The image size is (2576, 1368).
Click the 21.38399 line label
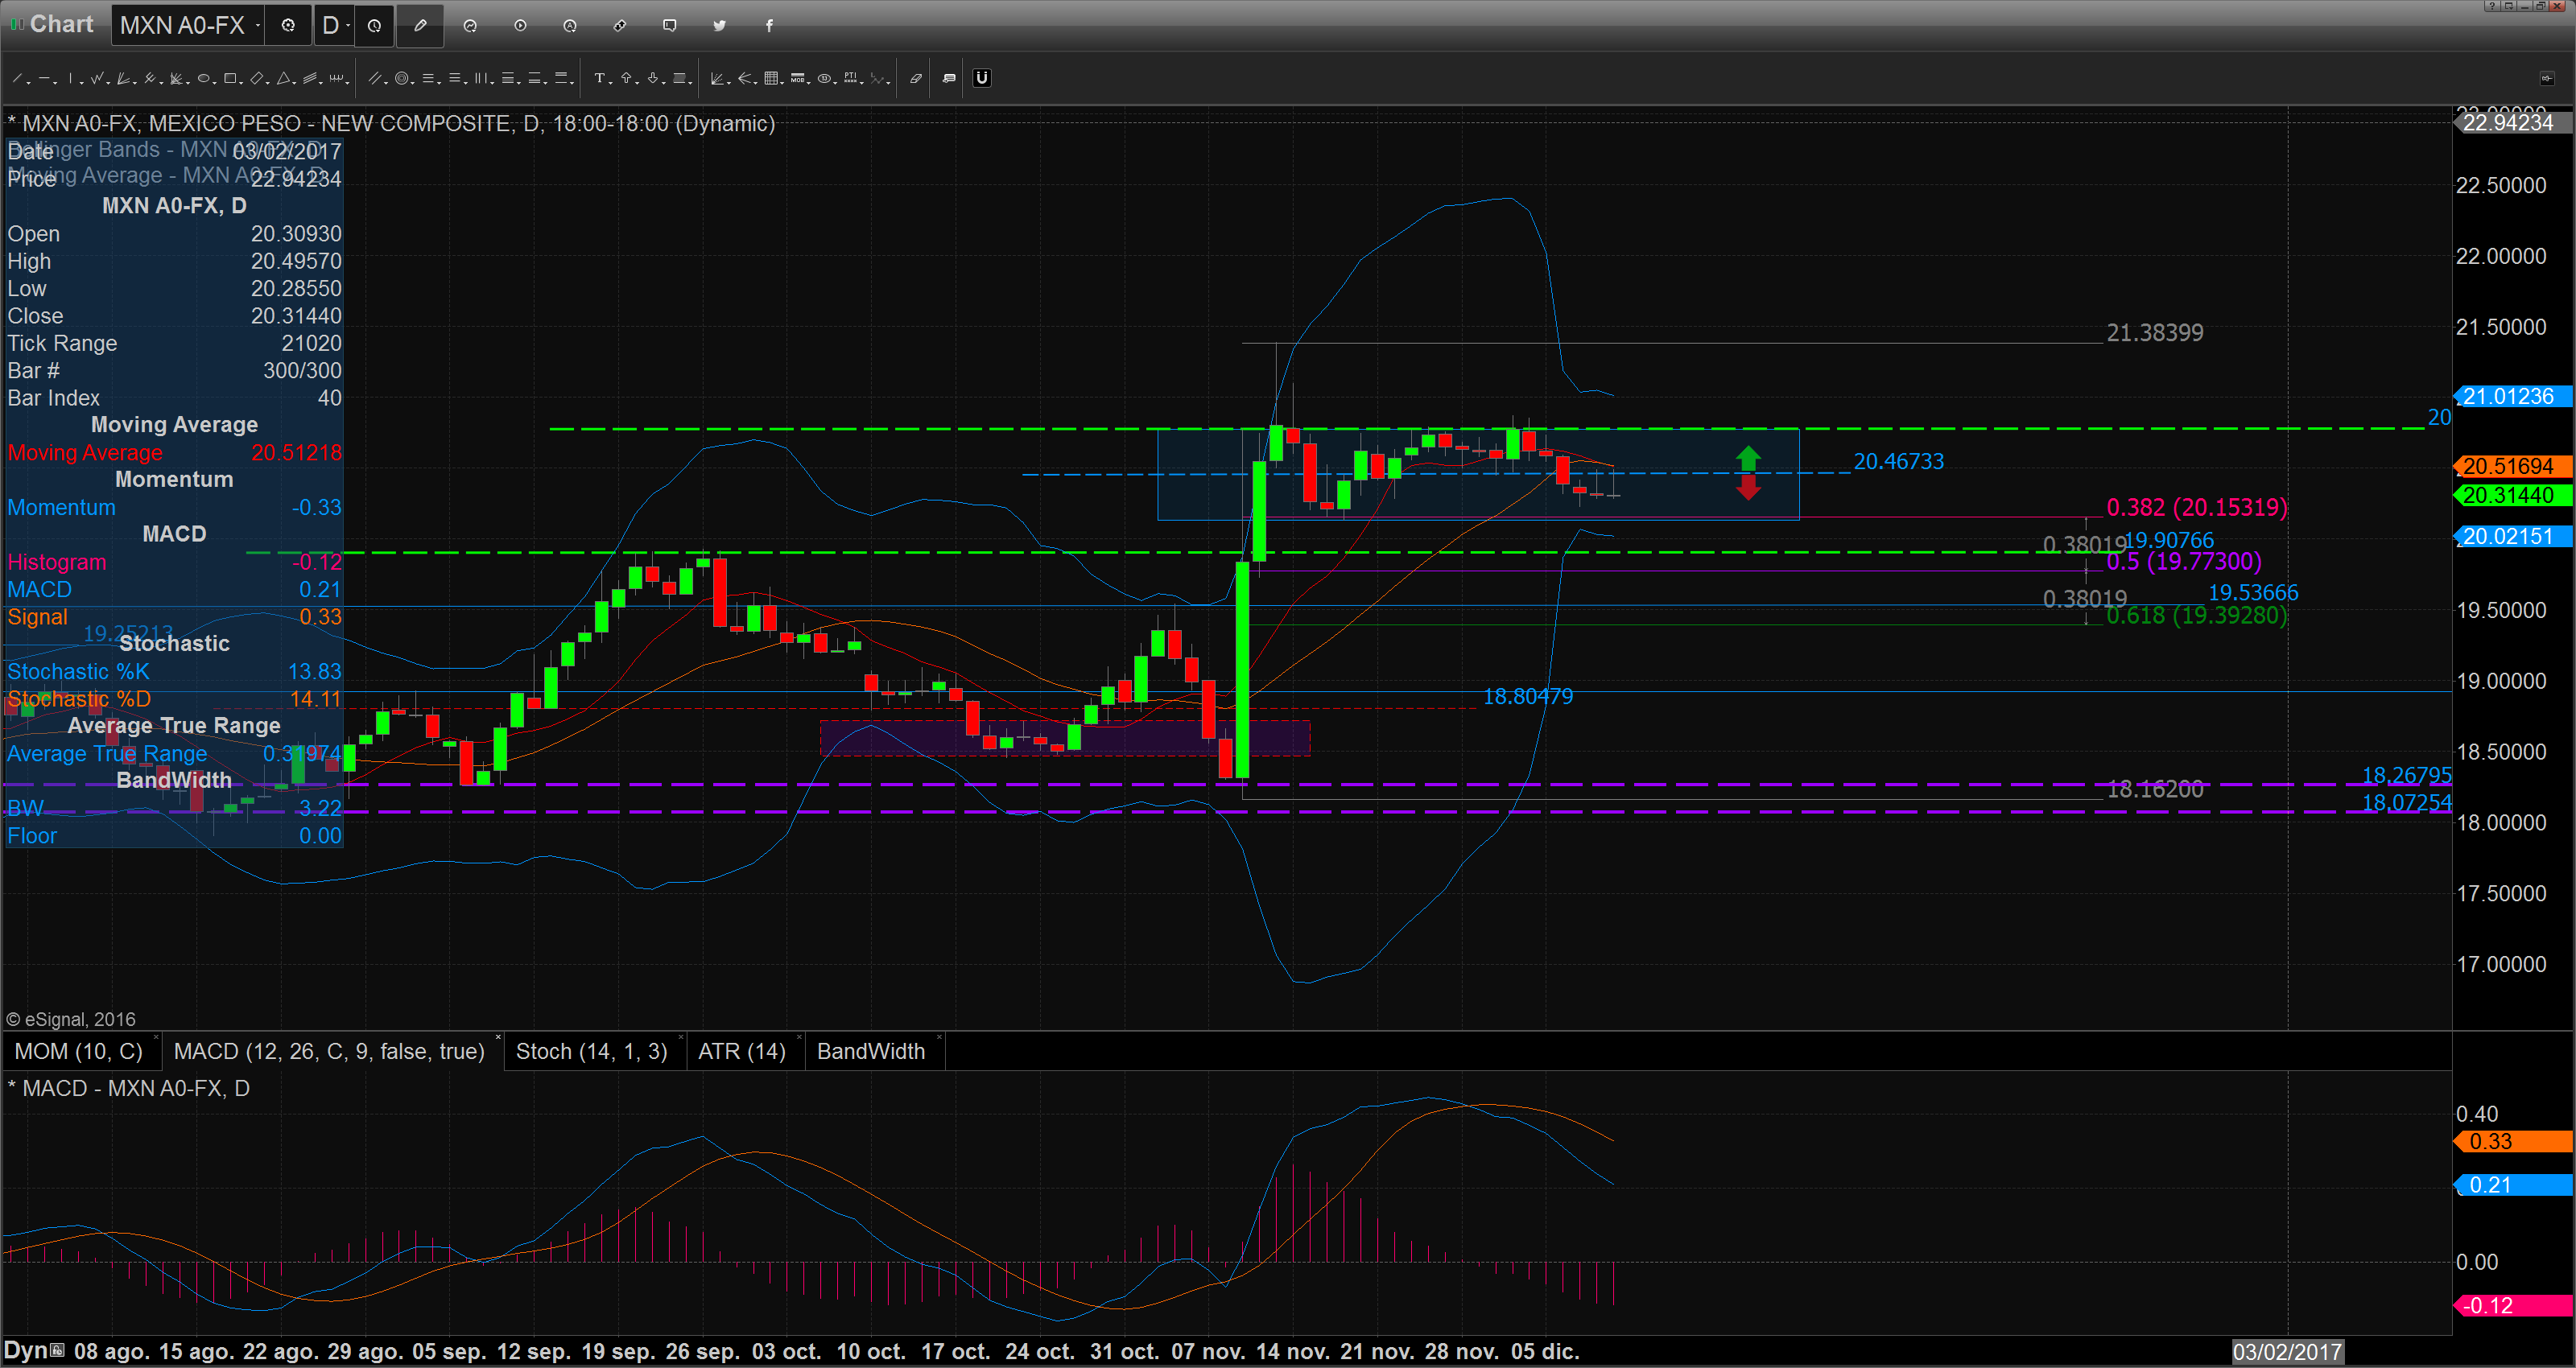[x=2155, y=332]
